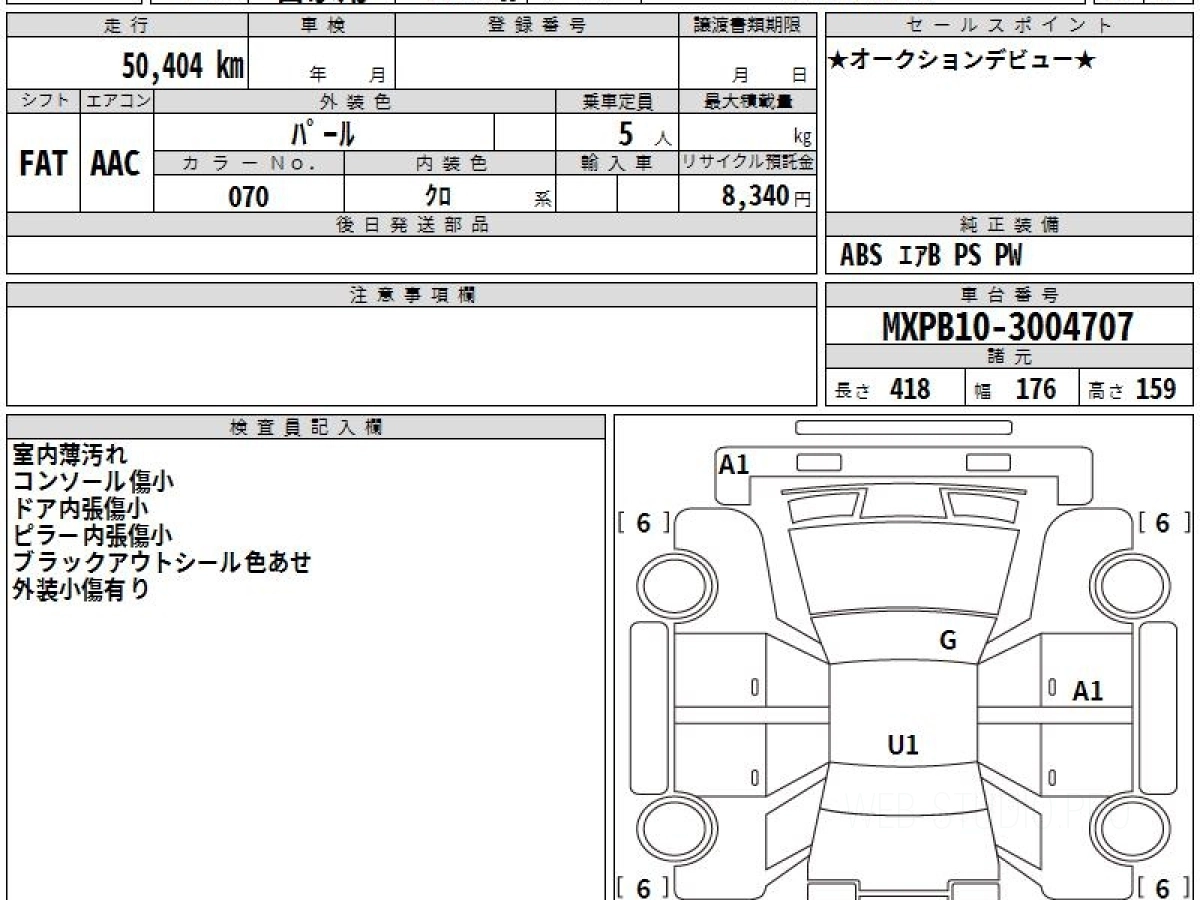Select the inspector note ドア内張傷小
The width and height of the screenshot is (1200, 900).
[81, 509]
